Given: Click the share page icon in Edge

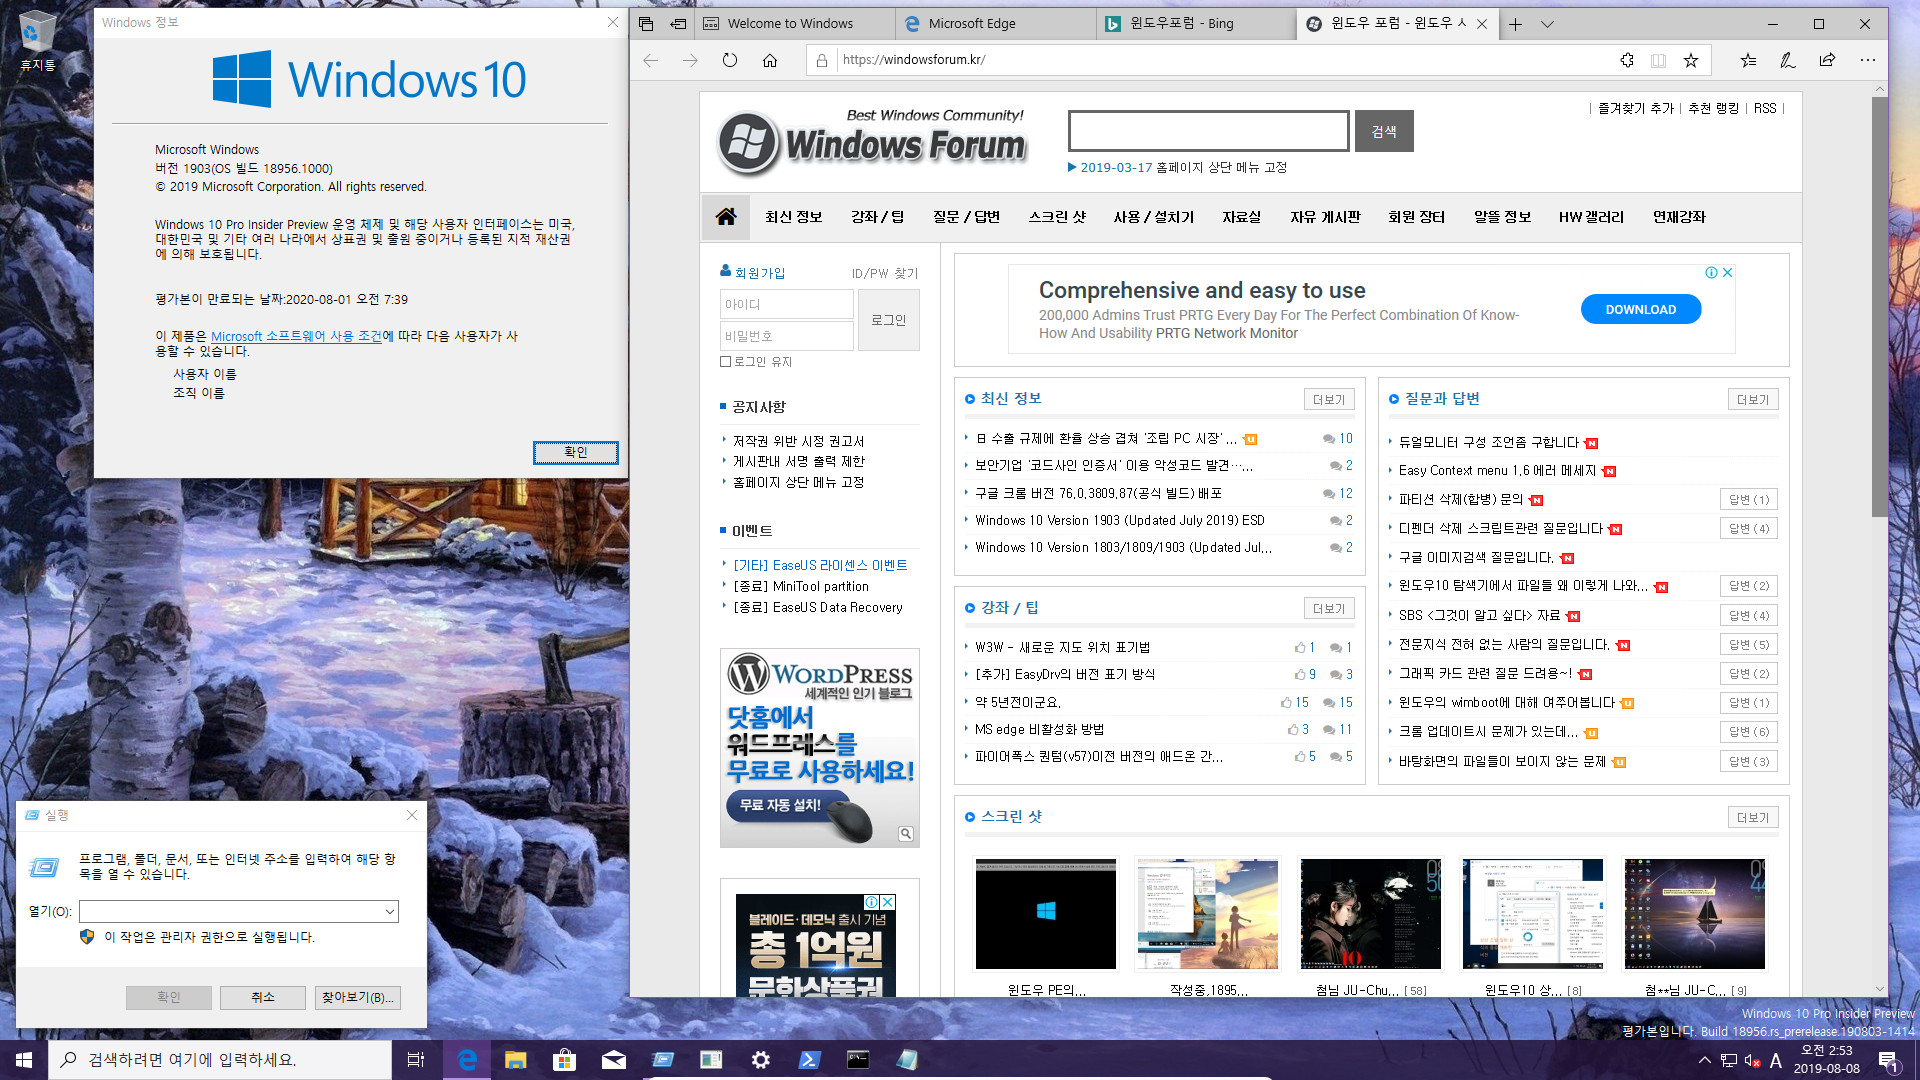Looking at the screenshot, I should pyautogui.click(x=1827, y=60).
